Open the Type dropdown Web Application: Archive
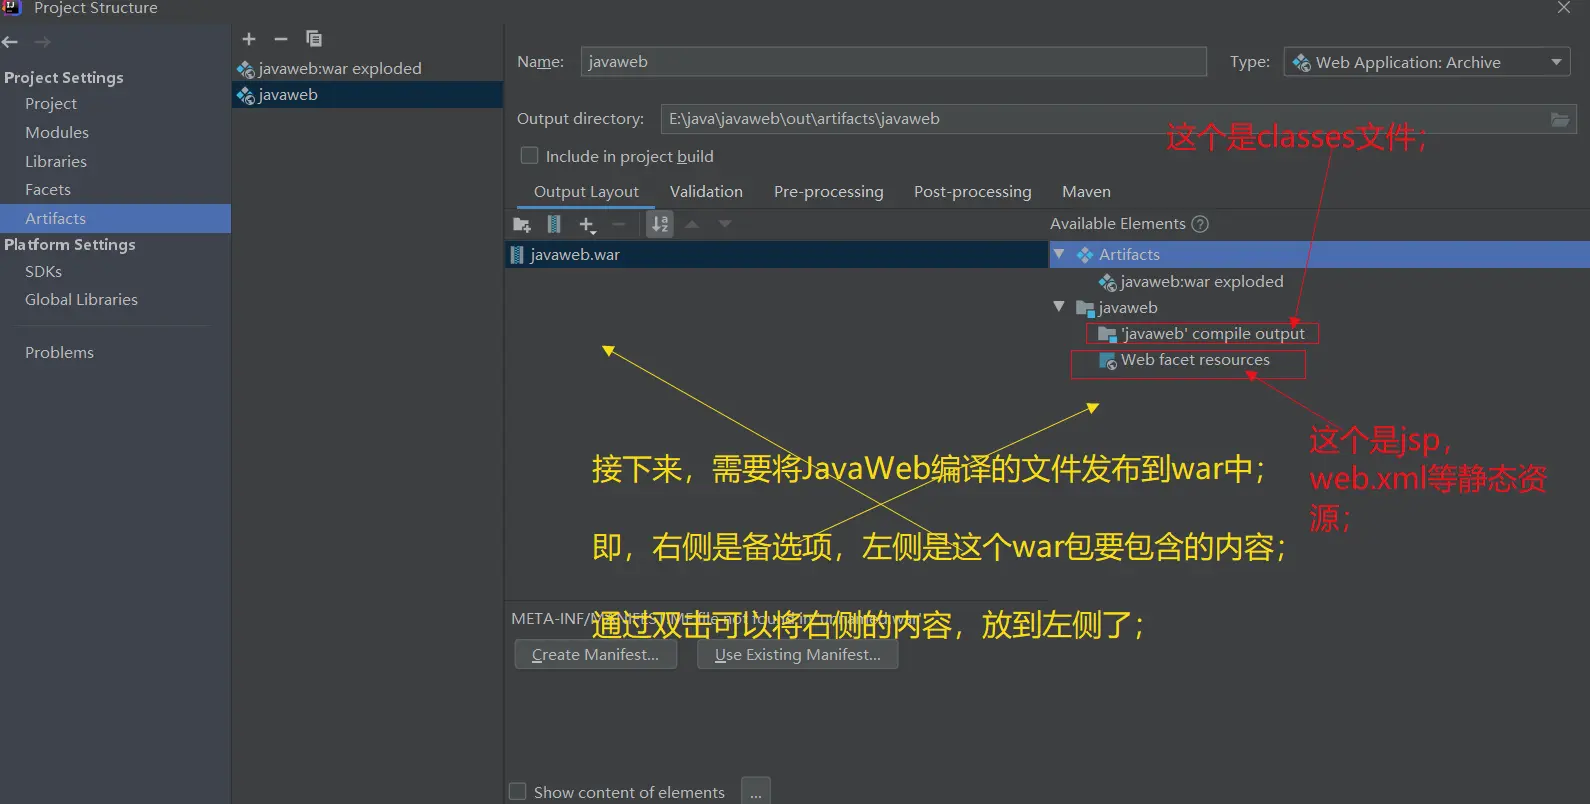 (x=1426, y=62)
